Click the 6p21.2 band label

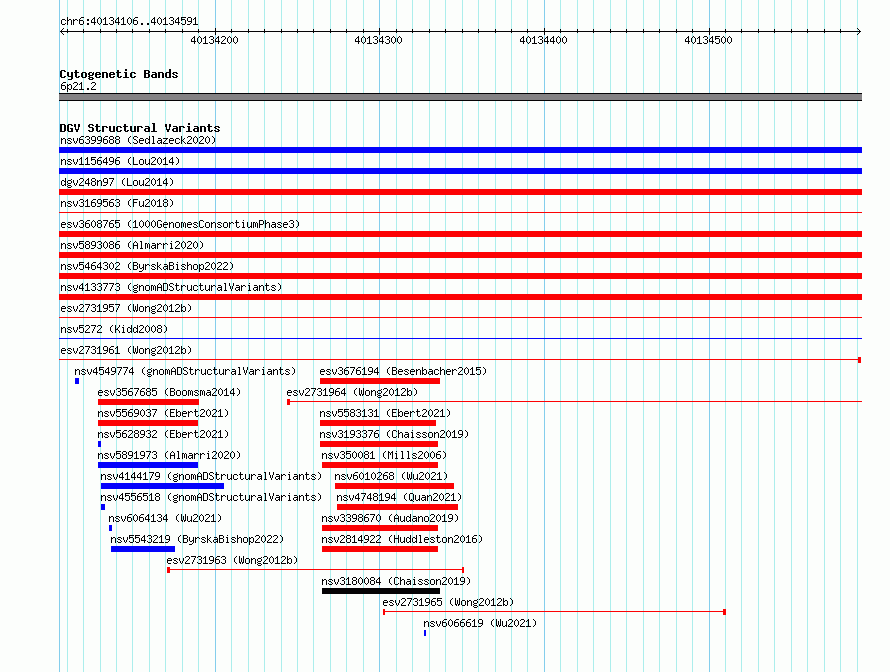78,86
